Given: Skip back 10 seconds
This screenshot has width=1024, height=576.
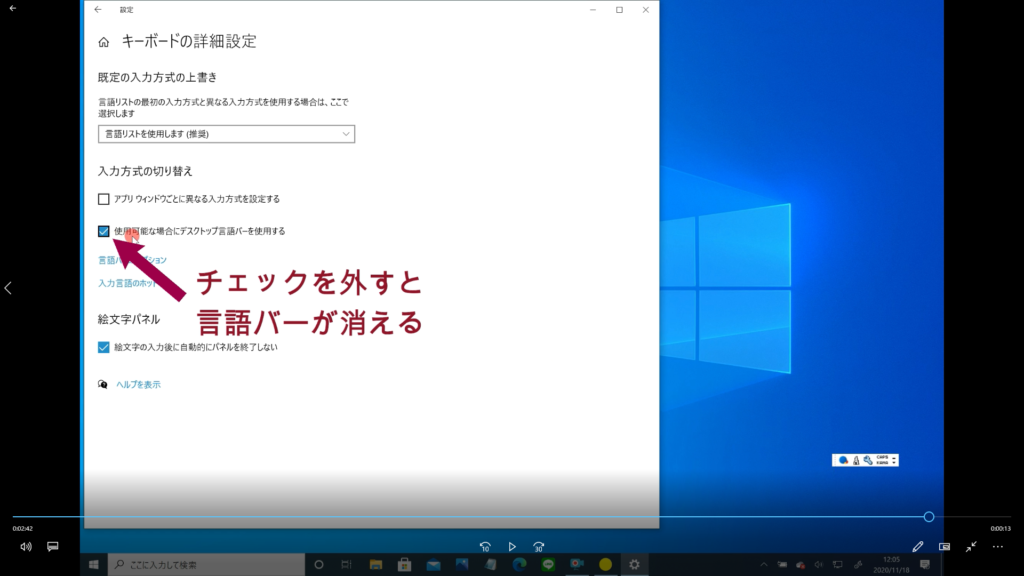Looking at the screenshot, I should point(485,547).
